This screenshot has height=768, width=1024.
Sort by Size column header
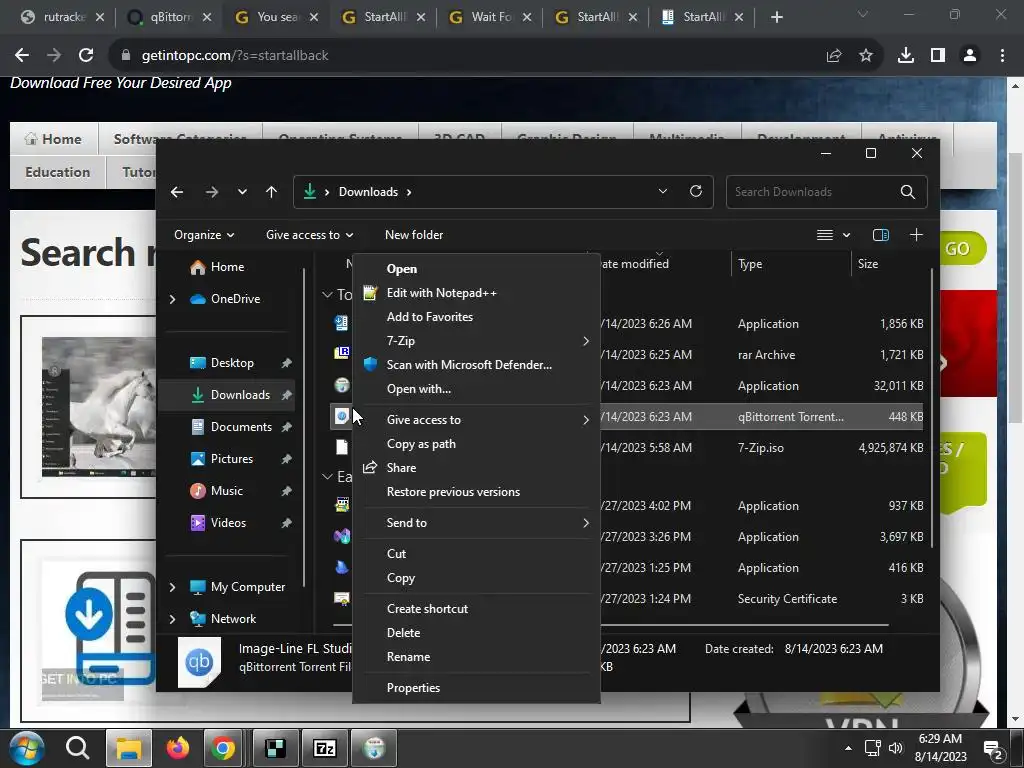867,264
